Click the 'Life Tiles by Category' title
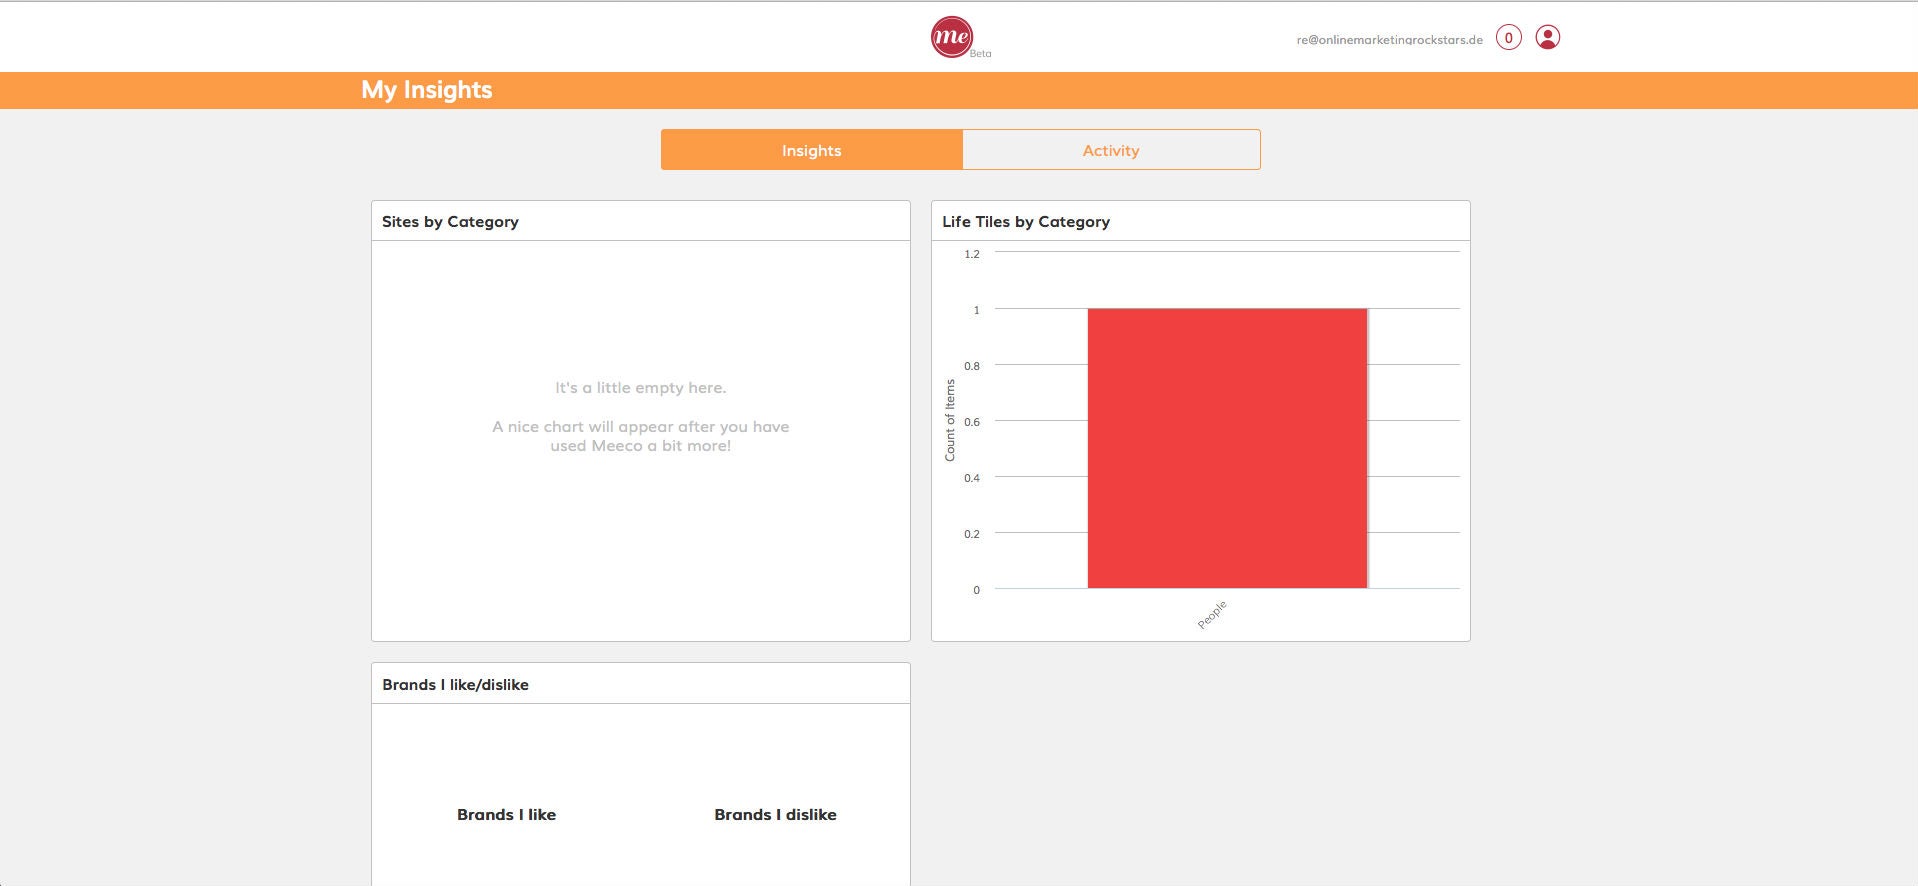Screen dimensions: 1918x886 click(x=1025, y=222)
